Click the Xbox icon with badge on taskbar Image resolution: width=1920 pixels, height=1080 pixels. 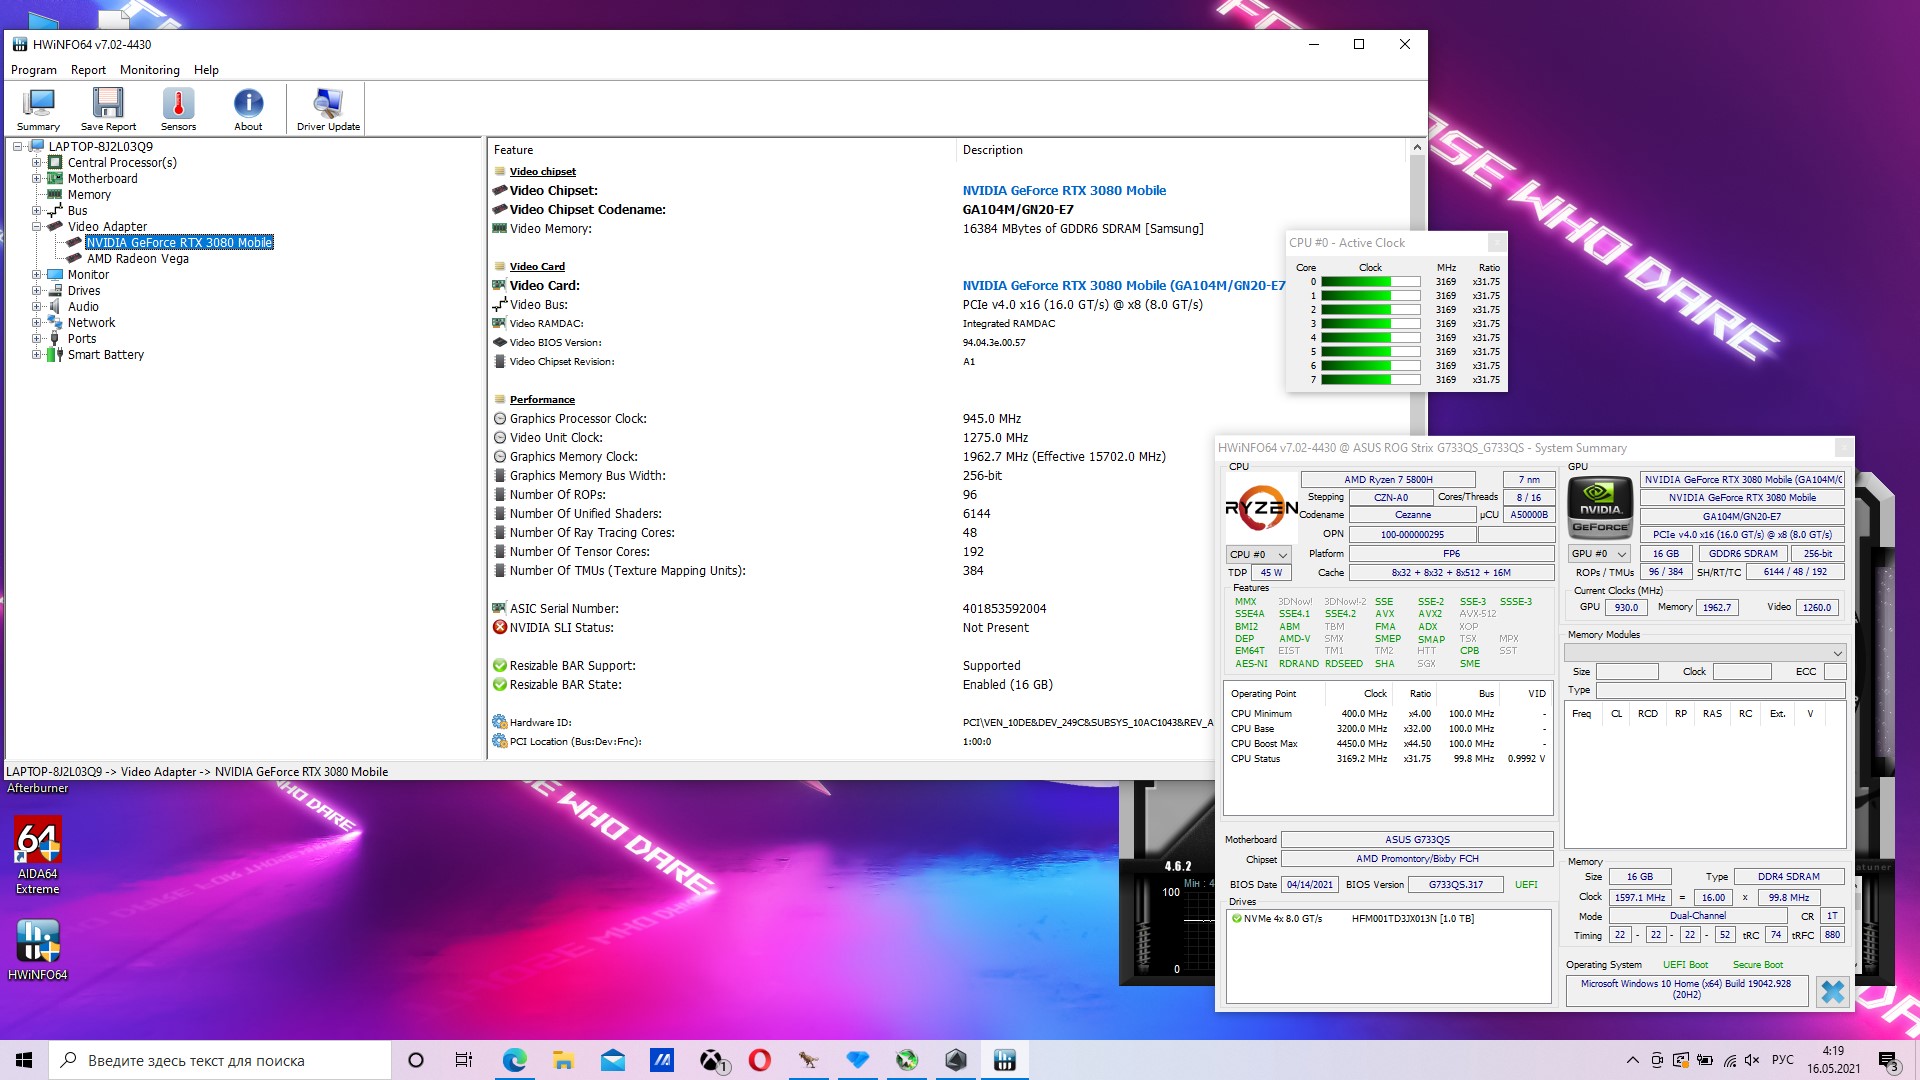tap(712, 1060)
